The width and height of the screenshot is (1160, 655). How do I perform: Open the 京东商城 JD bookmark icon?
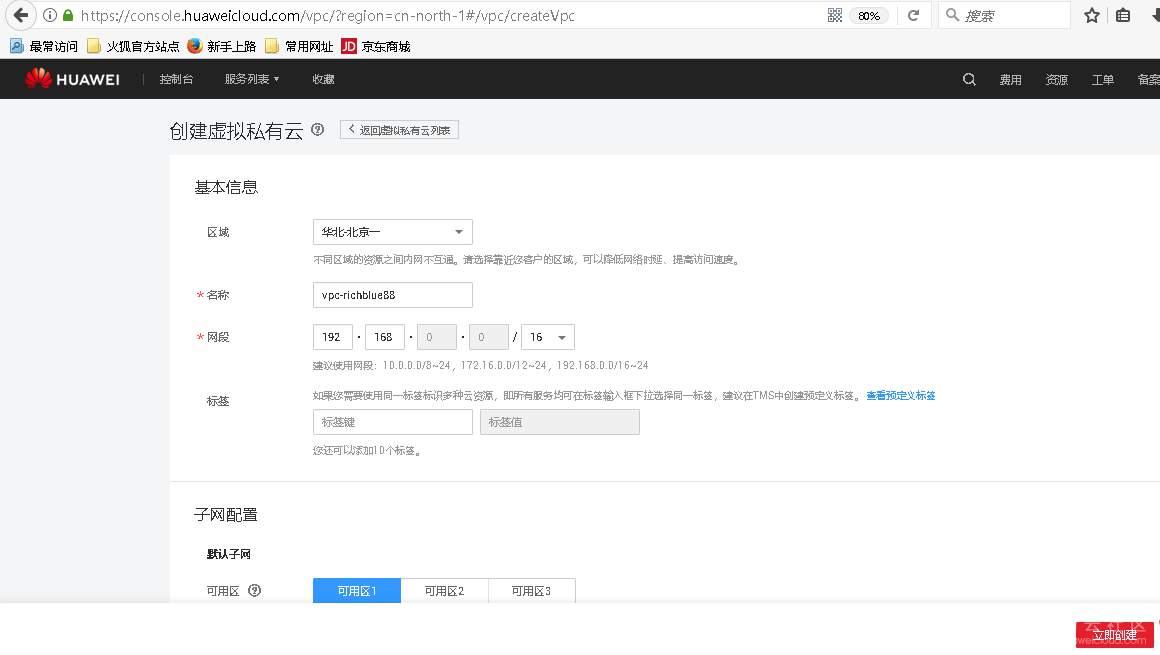(x=351, y=45)
